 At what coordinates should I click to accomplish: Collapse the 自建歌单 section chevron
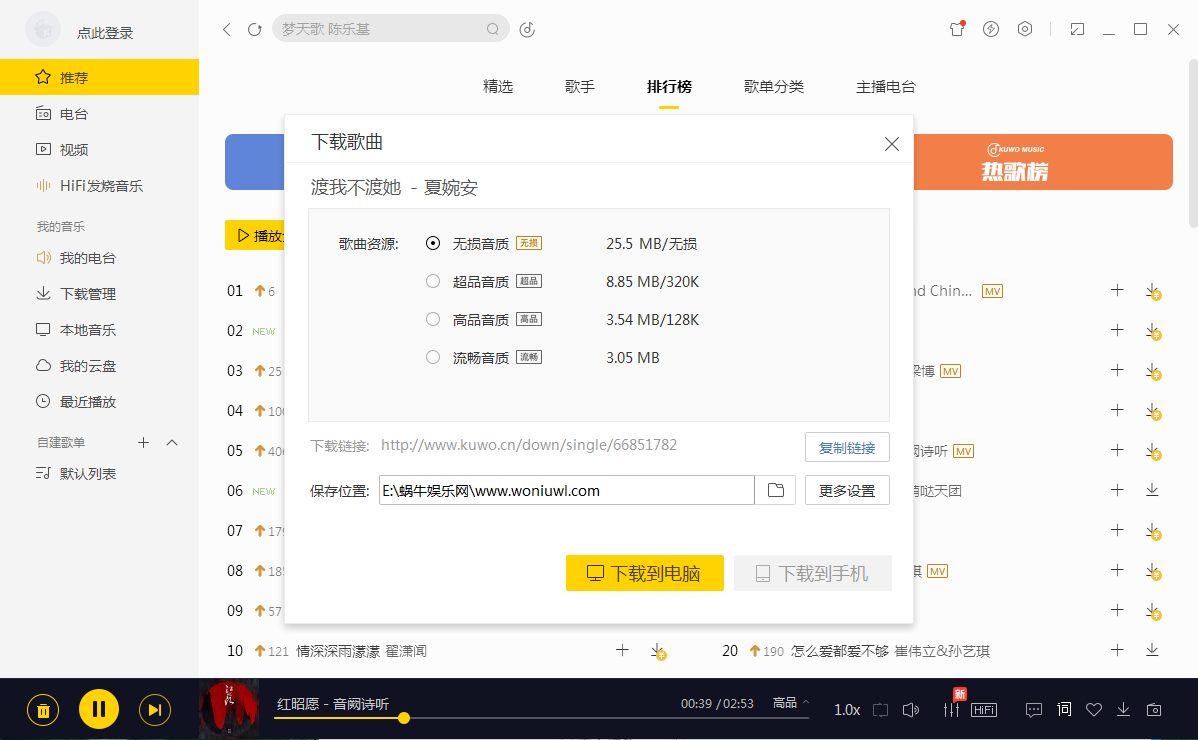[x=170, y=441]
